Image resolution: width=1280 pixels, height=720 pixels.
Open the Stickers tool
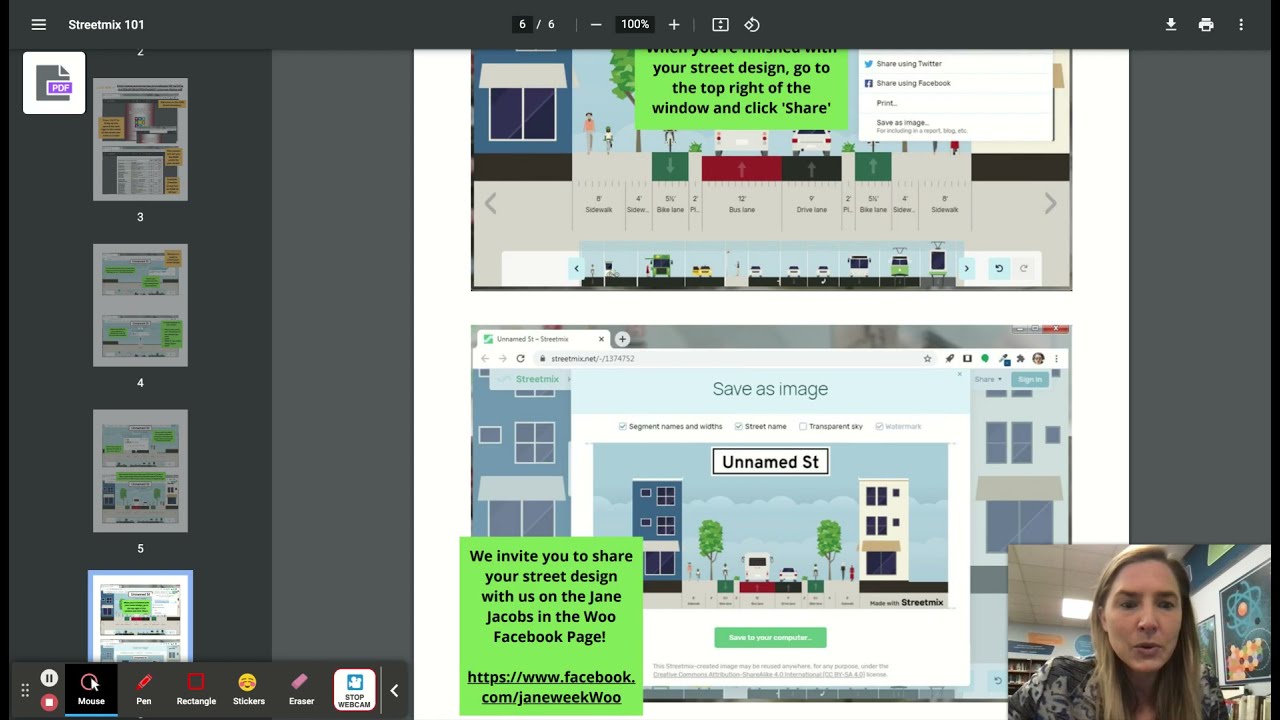click(249, 689)
